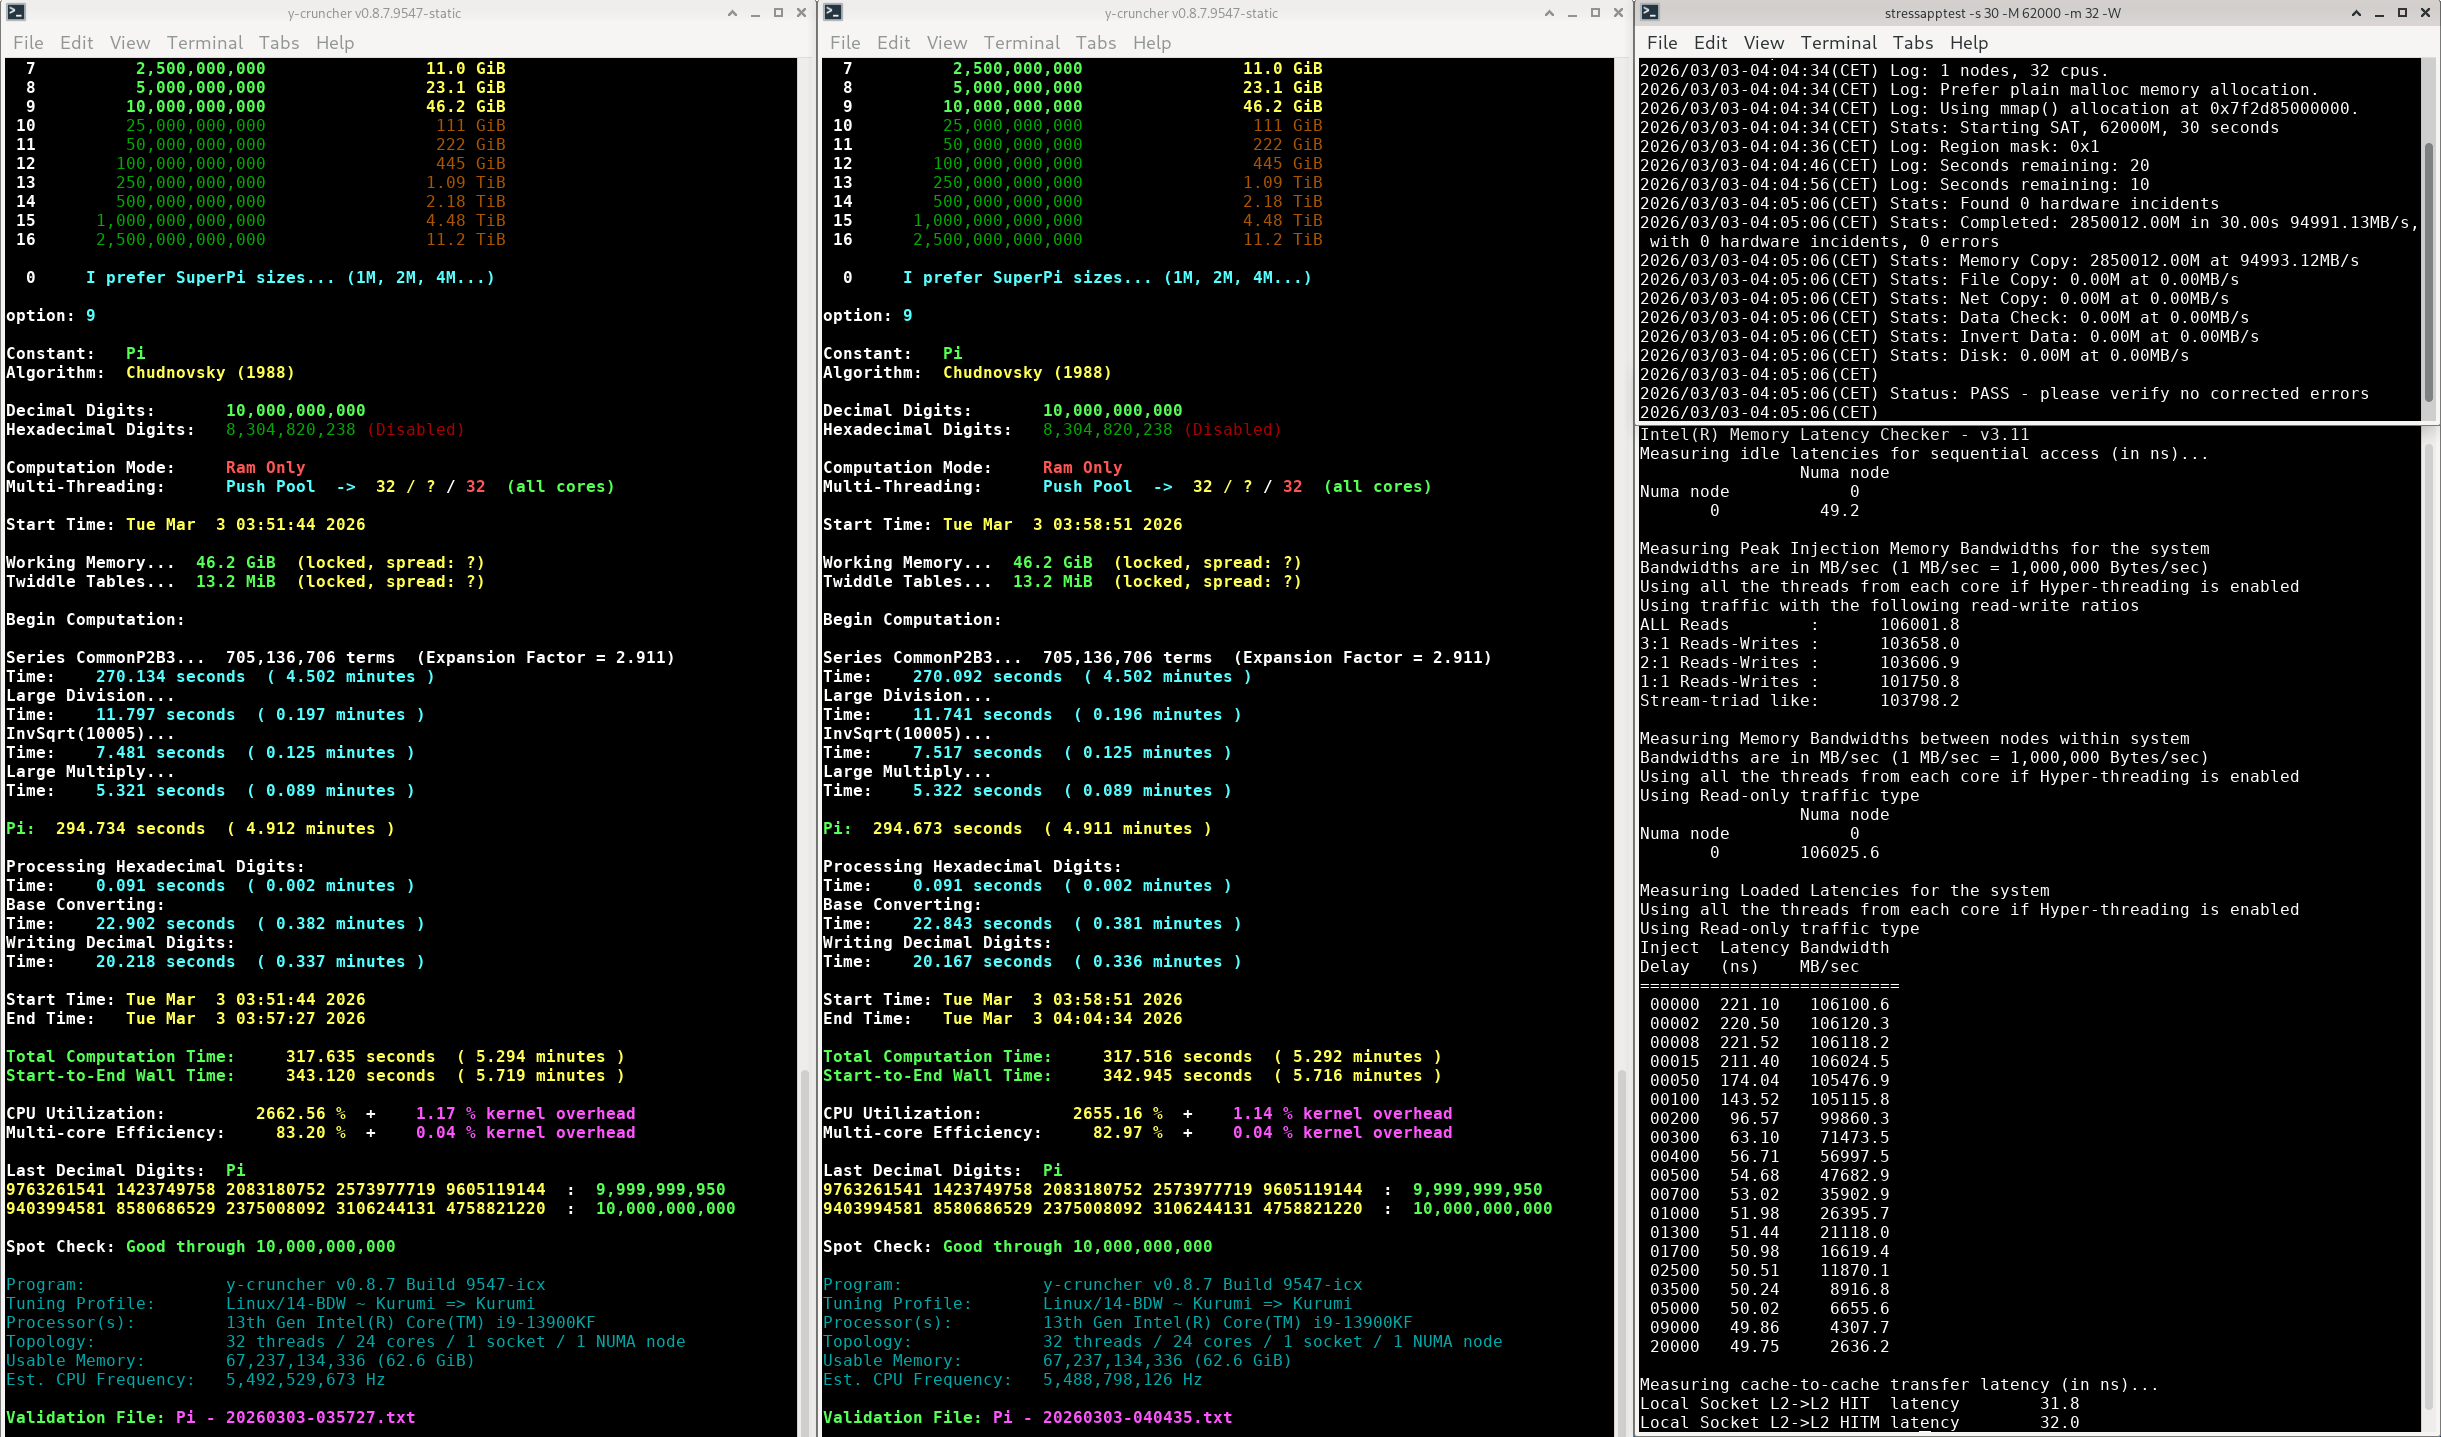
Task: Open the Terminal menu in the left y-cruncher window
Action: (204, 43)
